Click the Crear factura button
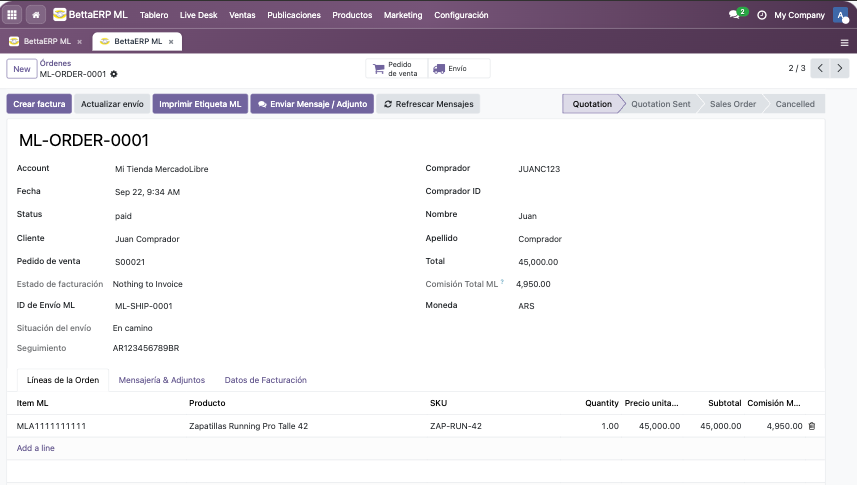 pyautogui.click(x=39, y=104)
